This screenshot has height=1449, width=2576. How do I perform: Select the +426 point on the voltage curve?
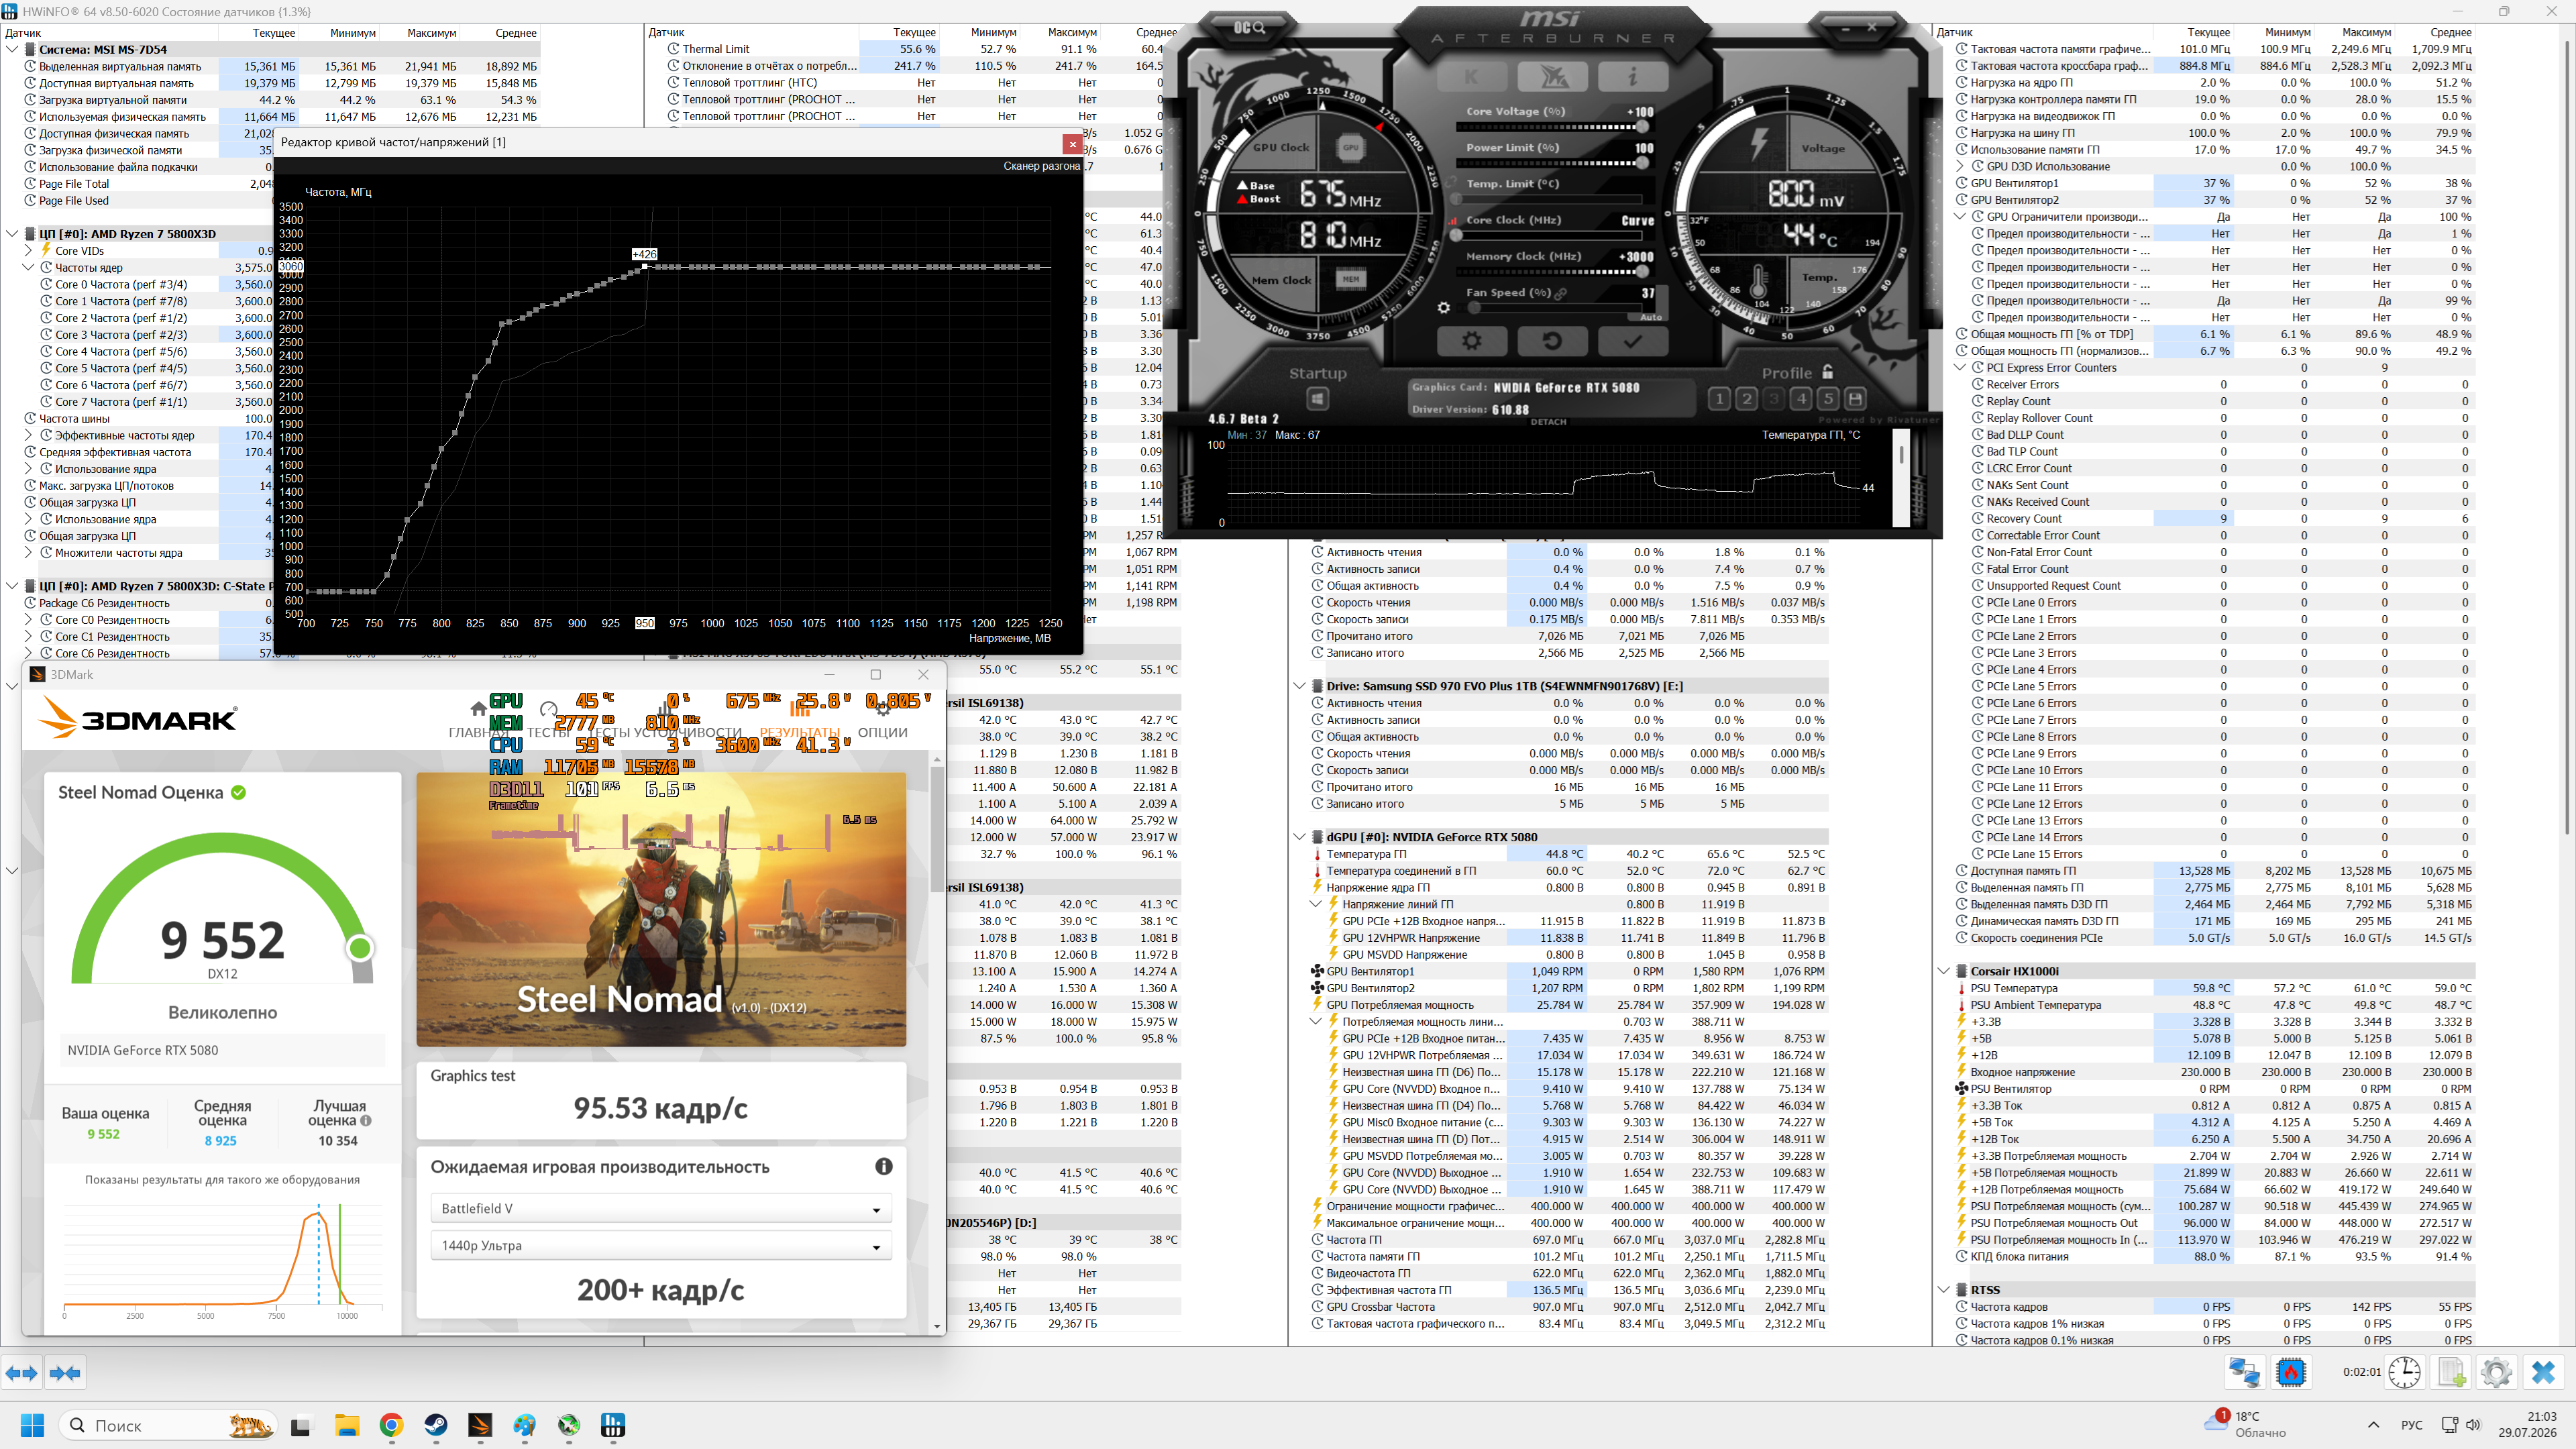click(644, 267)
